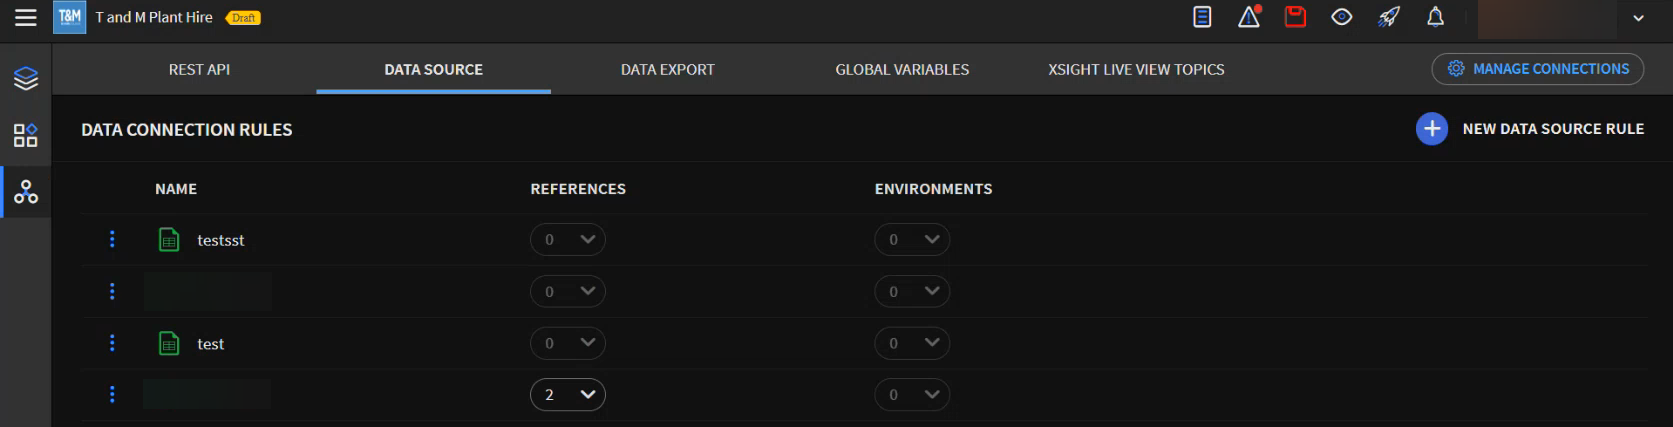Expand the user account chevron
This screenshot has width=1673, height=427.
tap(1638, 18)
